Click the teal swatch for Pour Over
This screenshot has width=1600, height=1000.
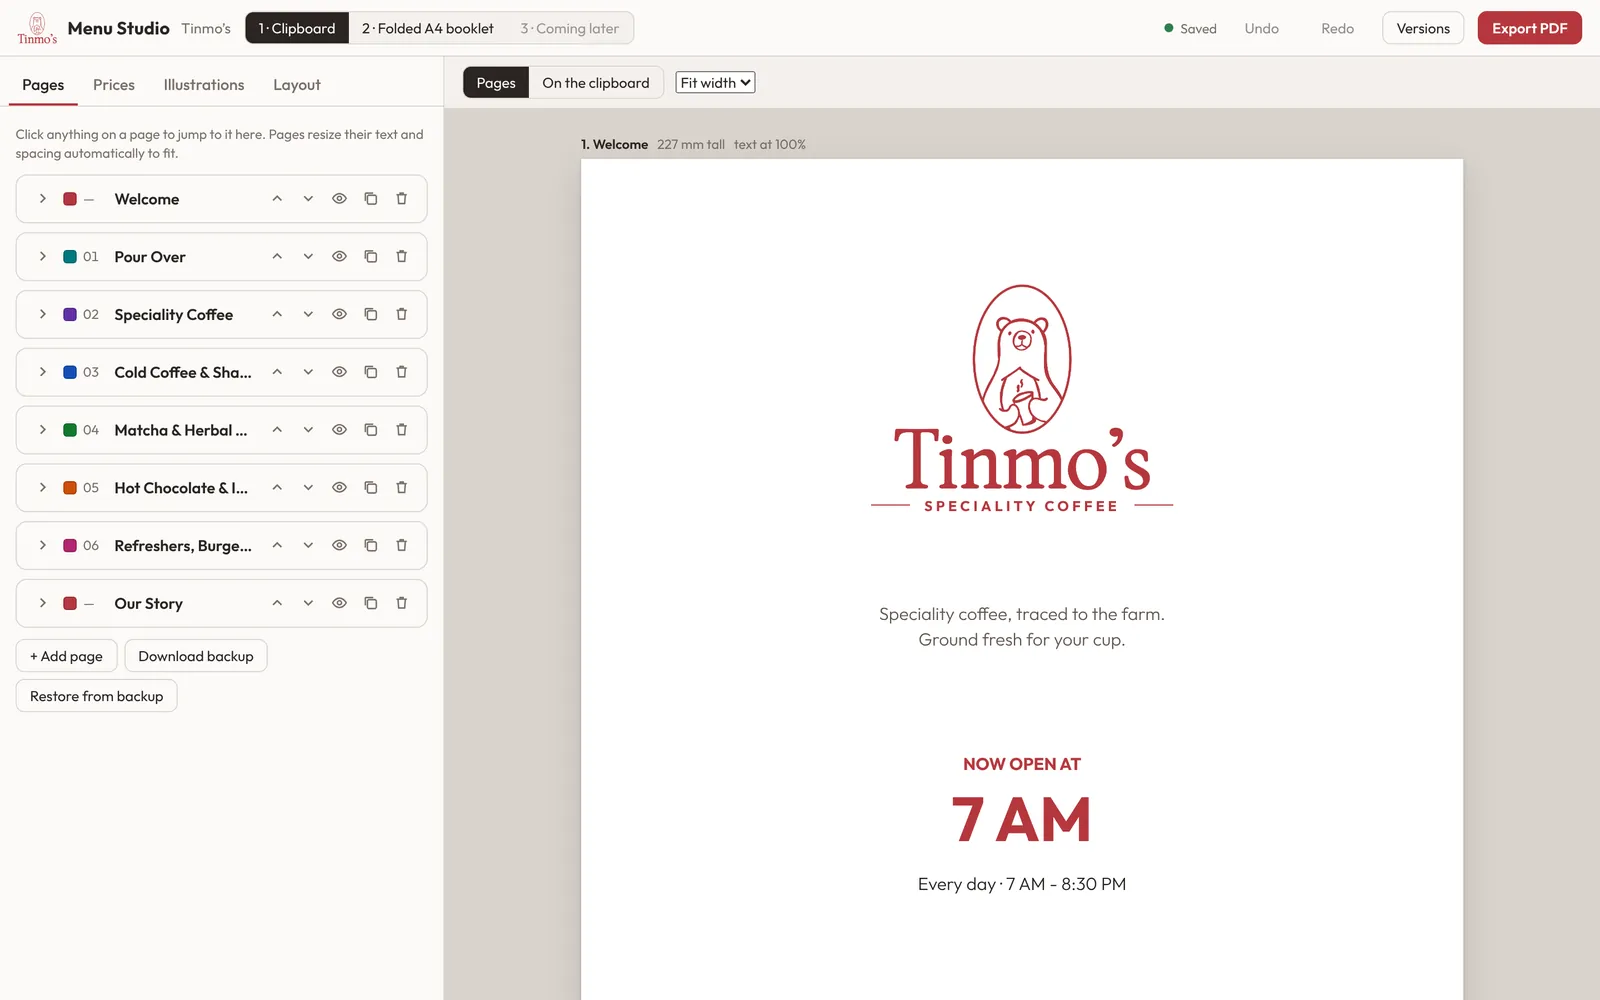pyautogui.click(x=70, y=257)
